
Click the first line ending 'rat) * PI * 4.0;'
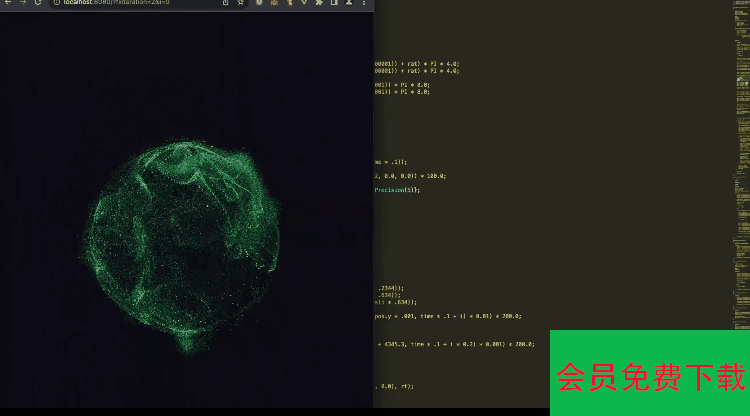pos(417,64)
